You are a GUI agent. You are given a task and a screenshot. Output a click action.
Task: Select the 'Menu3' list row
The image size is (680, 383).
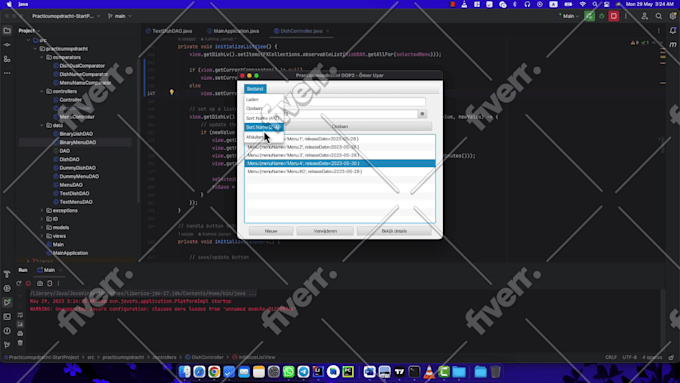point(340,155)
